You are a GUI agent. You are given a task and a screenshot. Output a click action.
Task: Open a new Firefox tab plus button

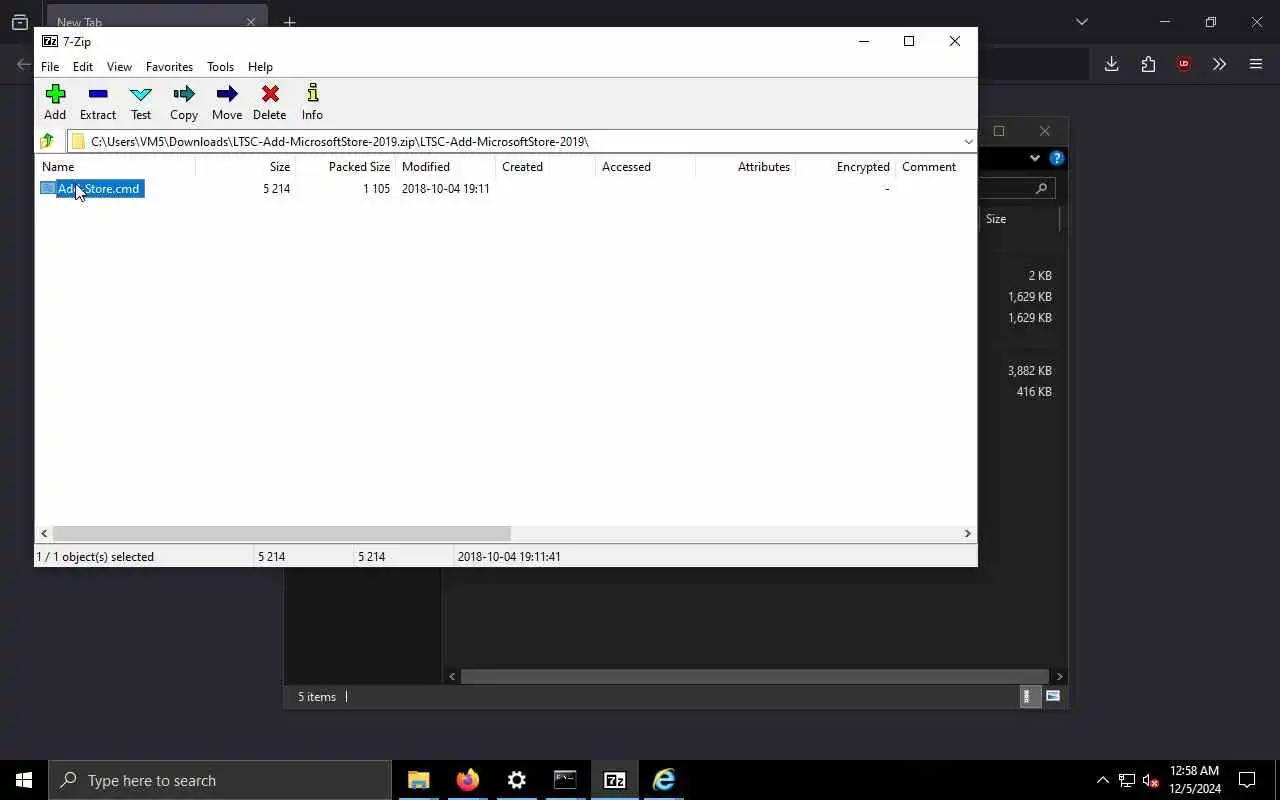(290, 21)
